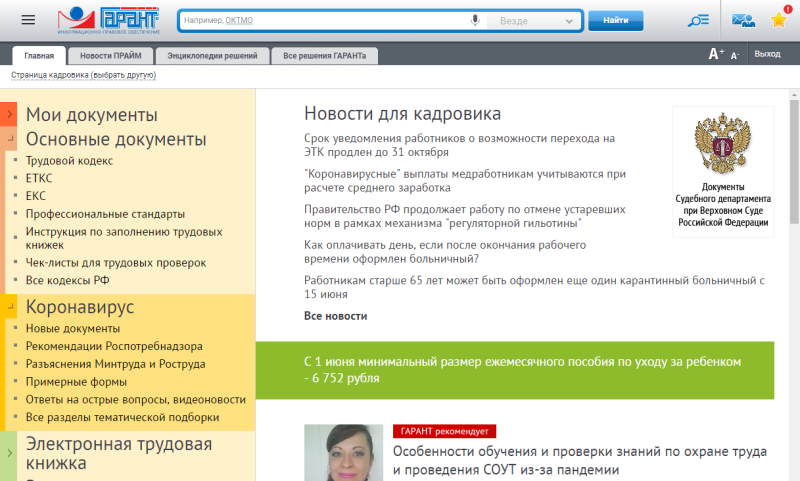The image size is (800, 481).
Task: Open 'Примерные формы' link
Action: (x=76, y=382)
